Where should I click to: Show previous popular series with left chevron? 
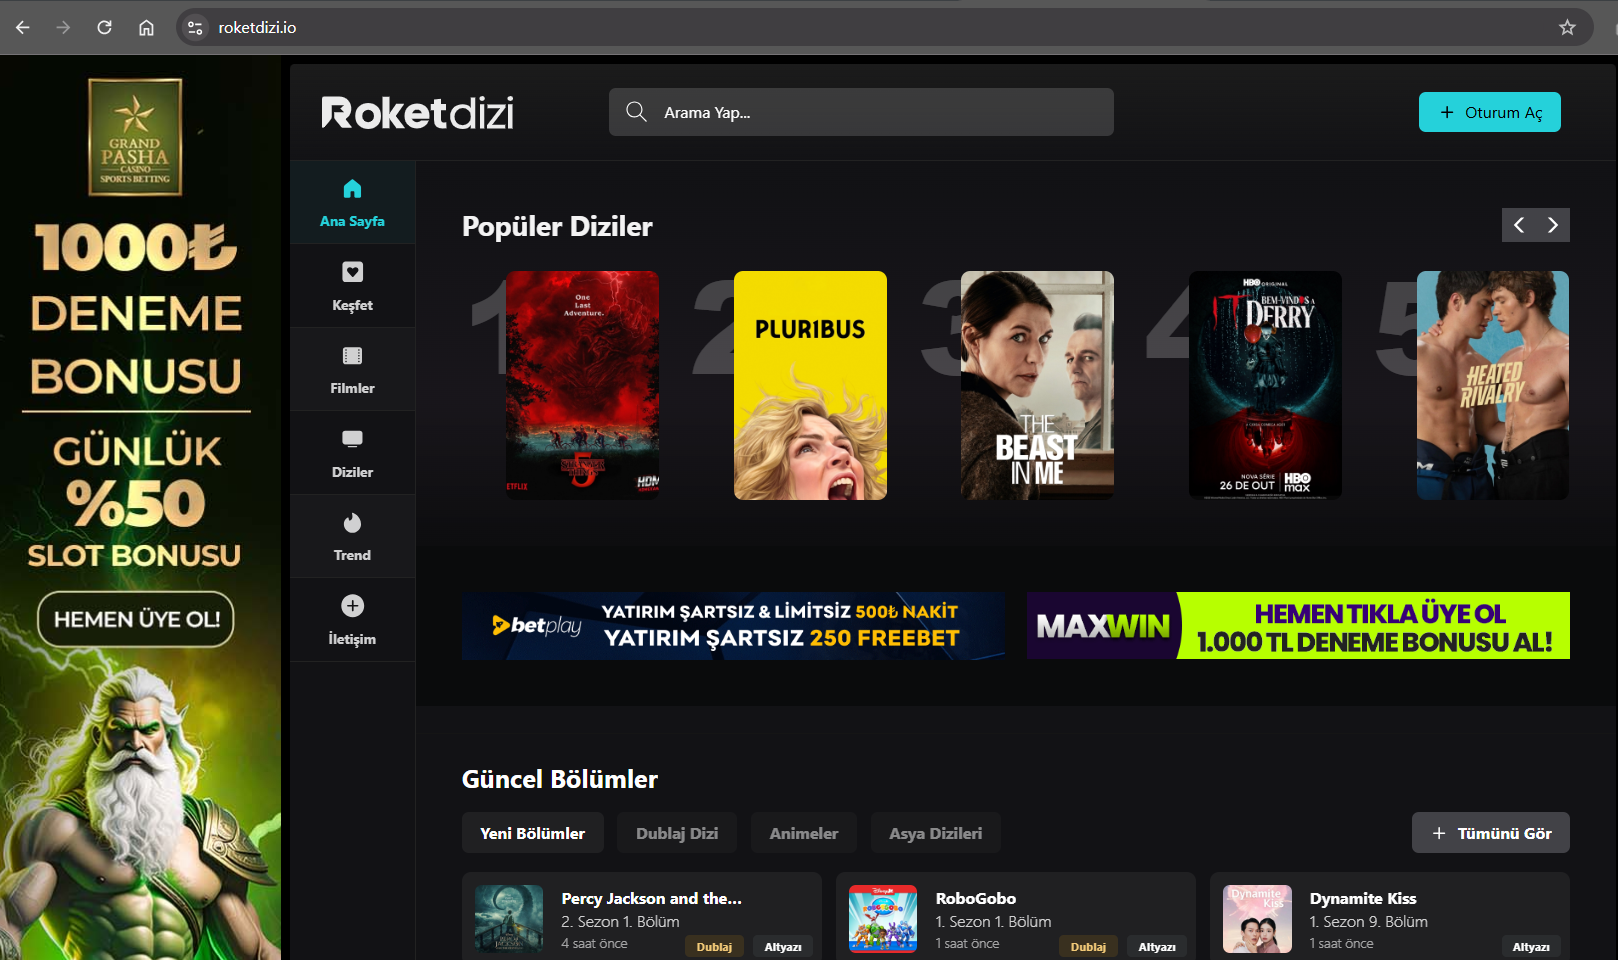point(1519,225)
